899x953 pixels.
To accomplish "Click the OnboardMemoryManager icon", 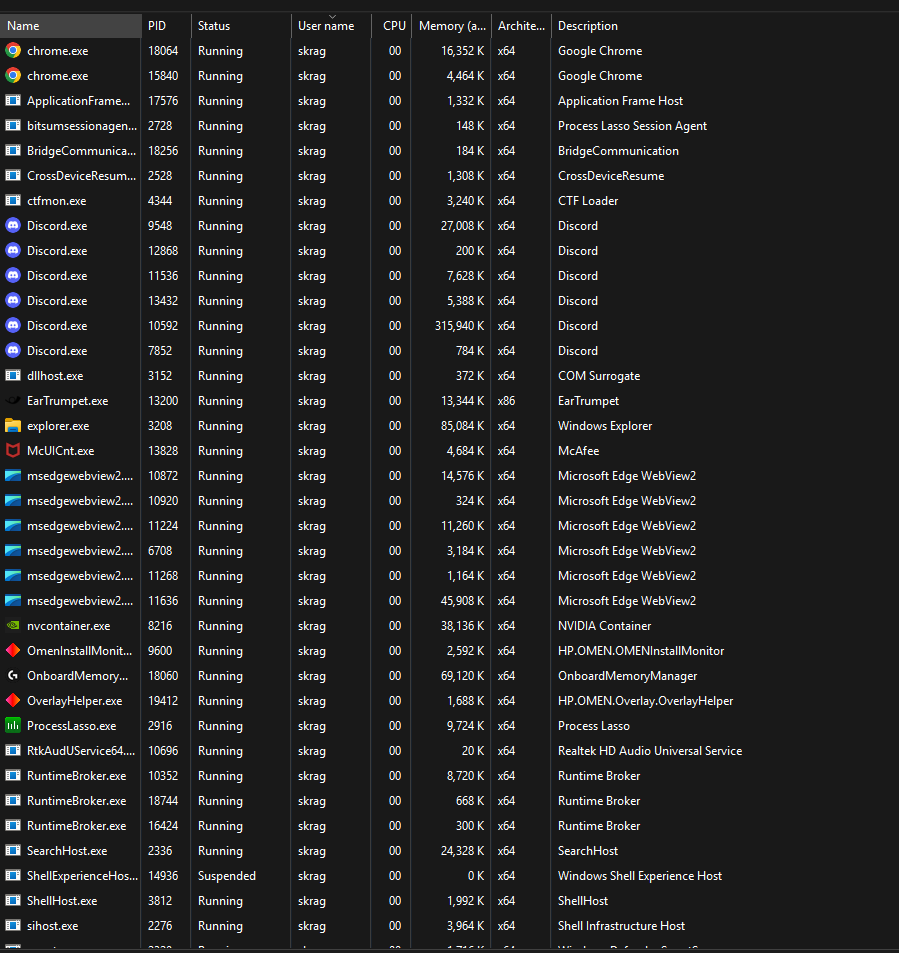I will pyautogui.click(x=13, y=675).
